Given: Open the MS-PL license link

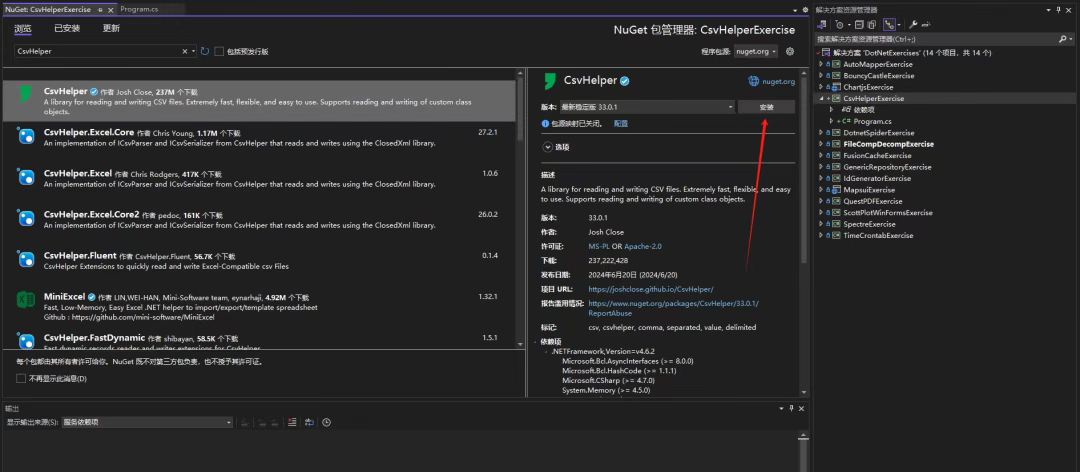Looking at the screenshot, I should (599, 246).
